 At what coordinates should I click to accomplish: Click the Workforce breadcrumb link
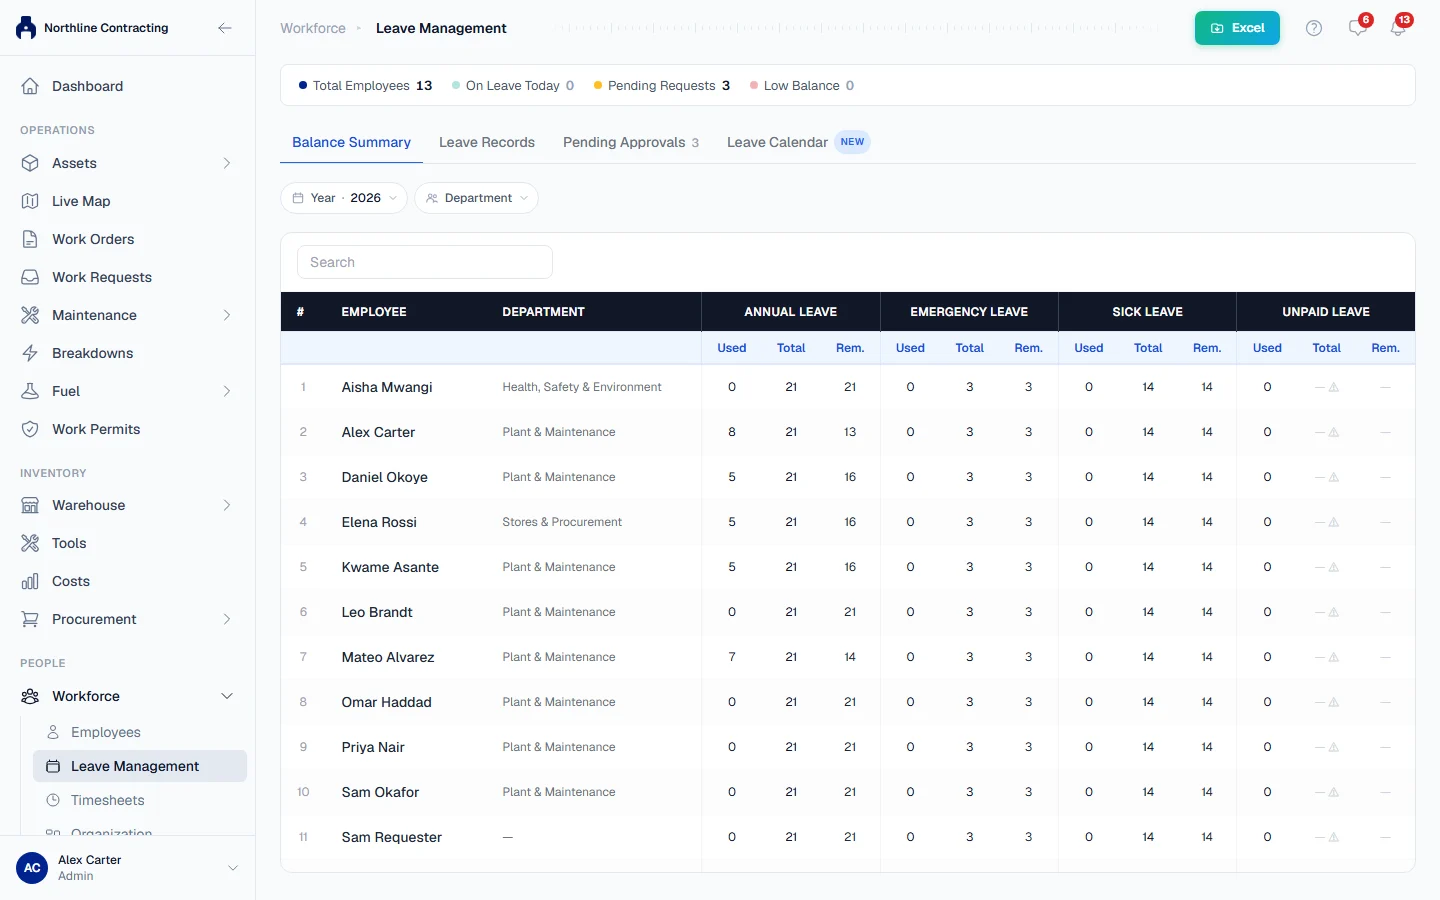313,28
